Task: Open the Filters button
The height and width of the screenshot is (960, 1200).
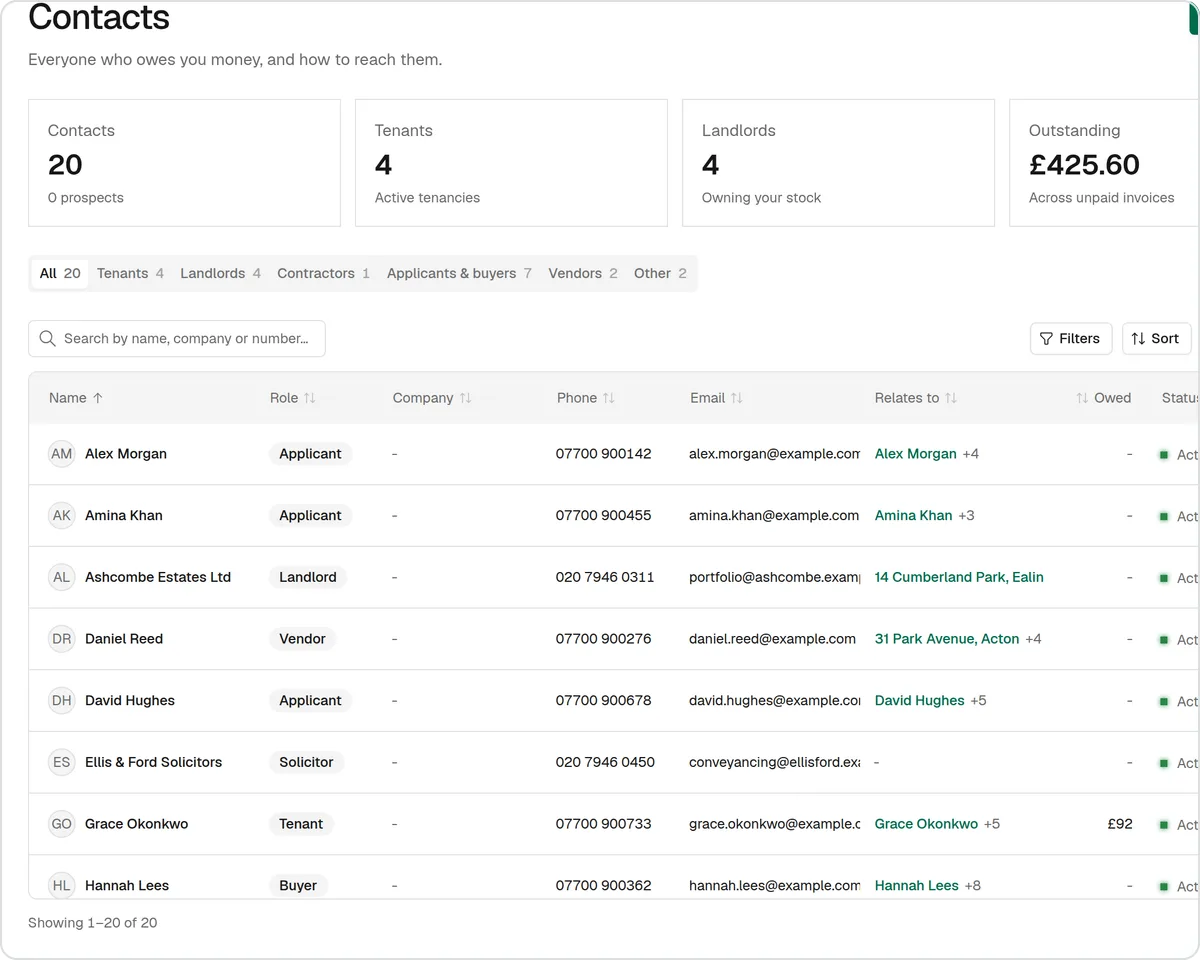Action: (x=1071, y=339)
